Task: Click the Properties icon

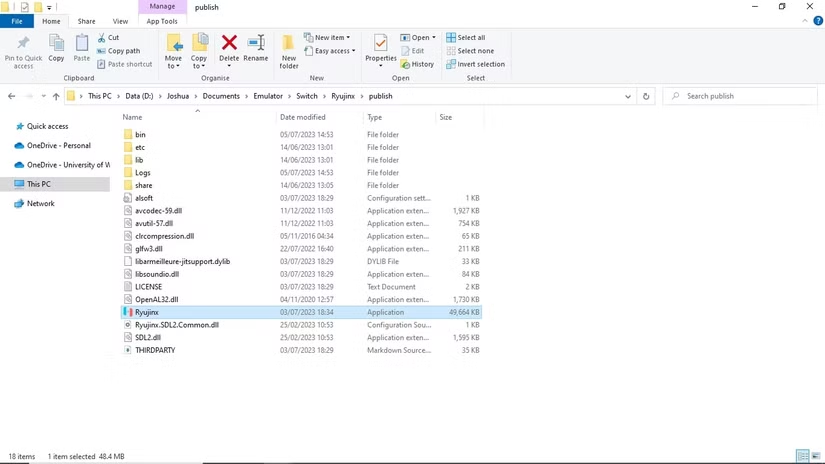Action: click(380, 43)
